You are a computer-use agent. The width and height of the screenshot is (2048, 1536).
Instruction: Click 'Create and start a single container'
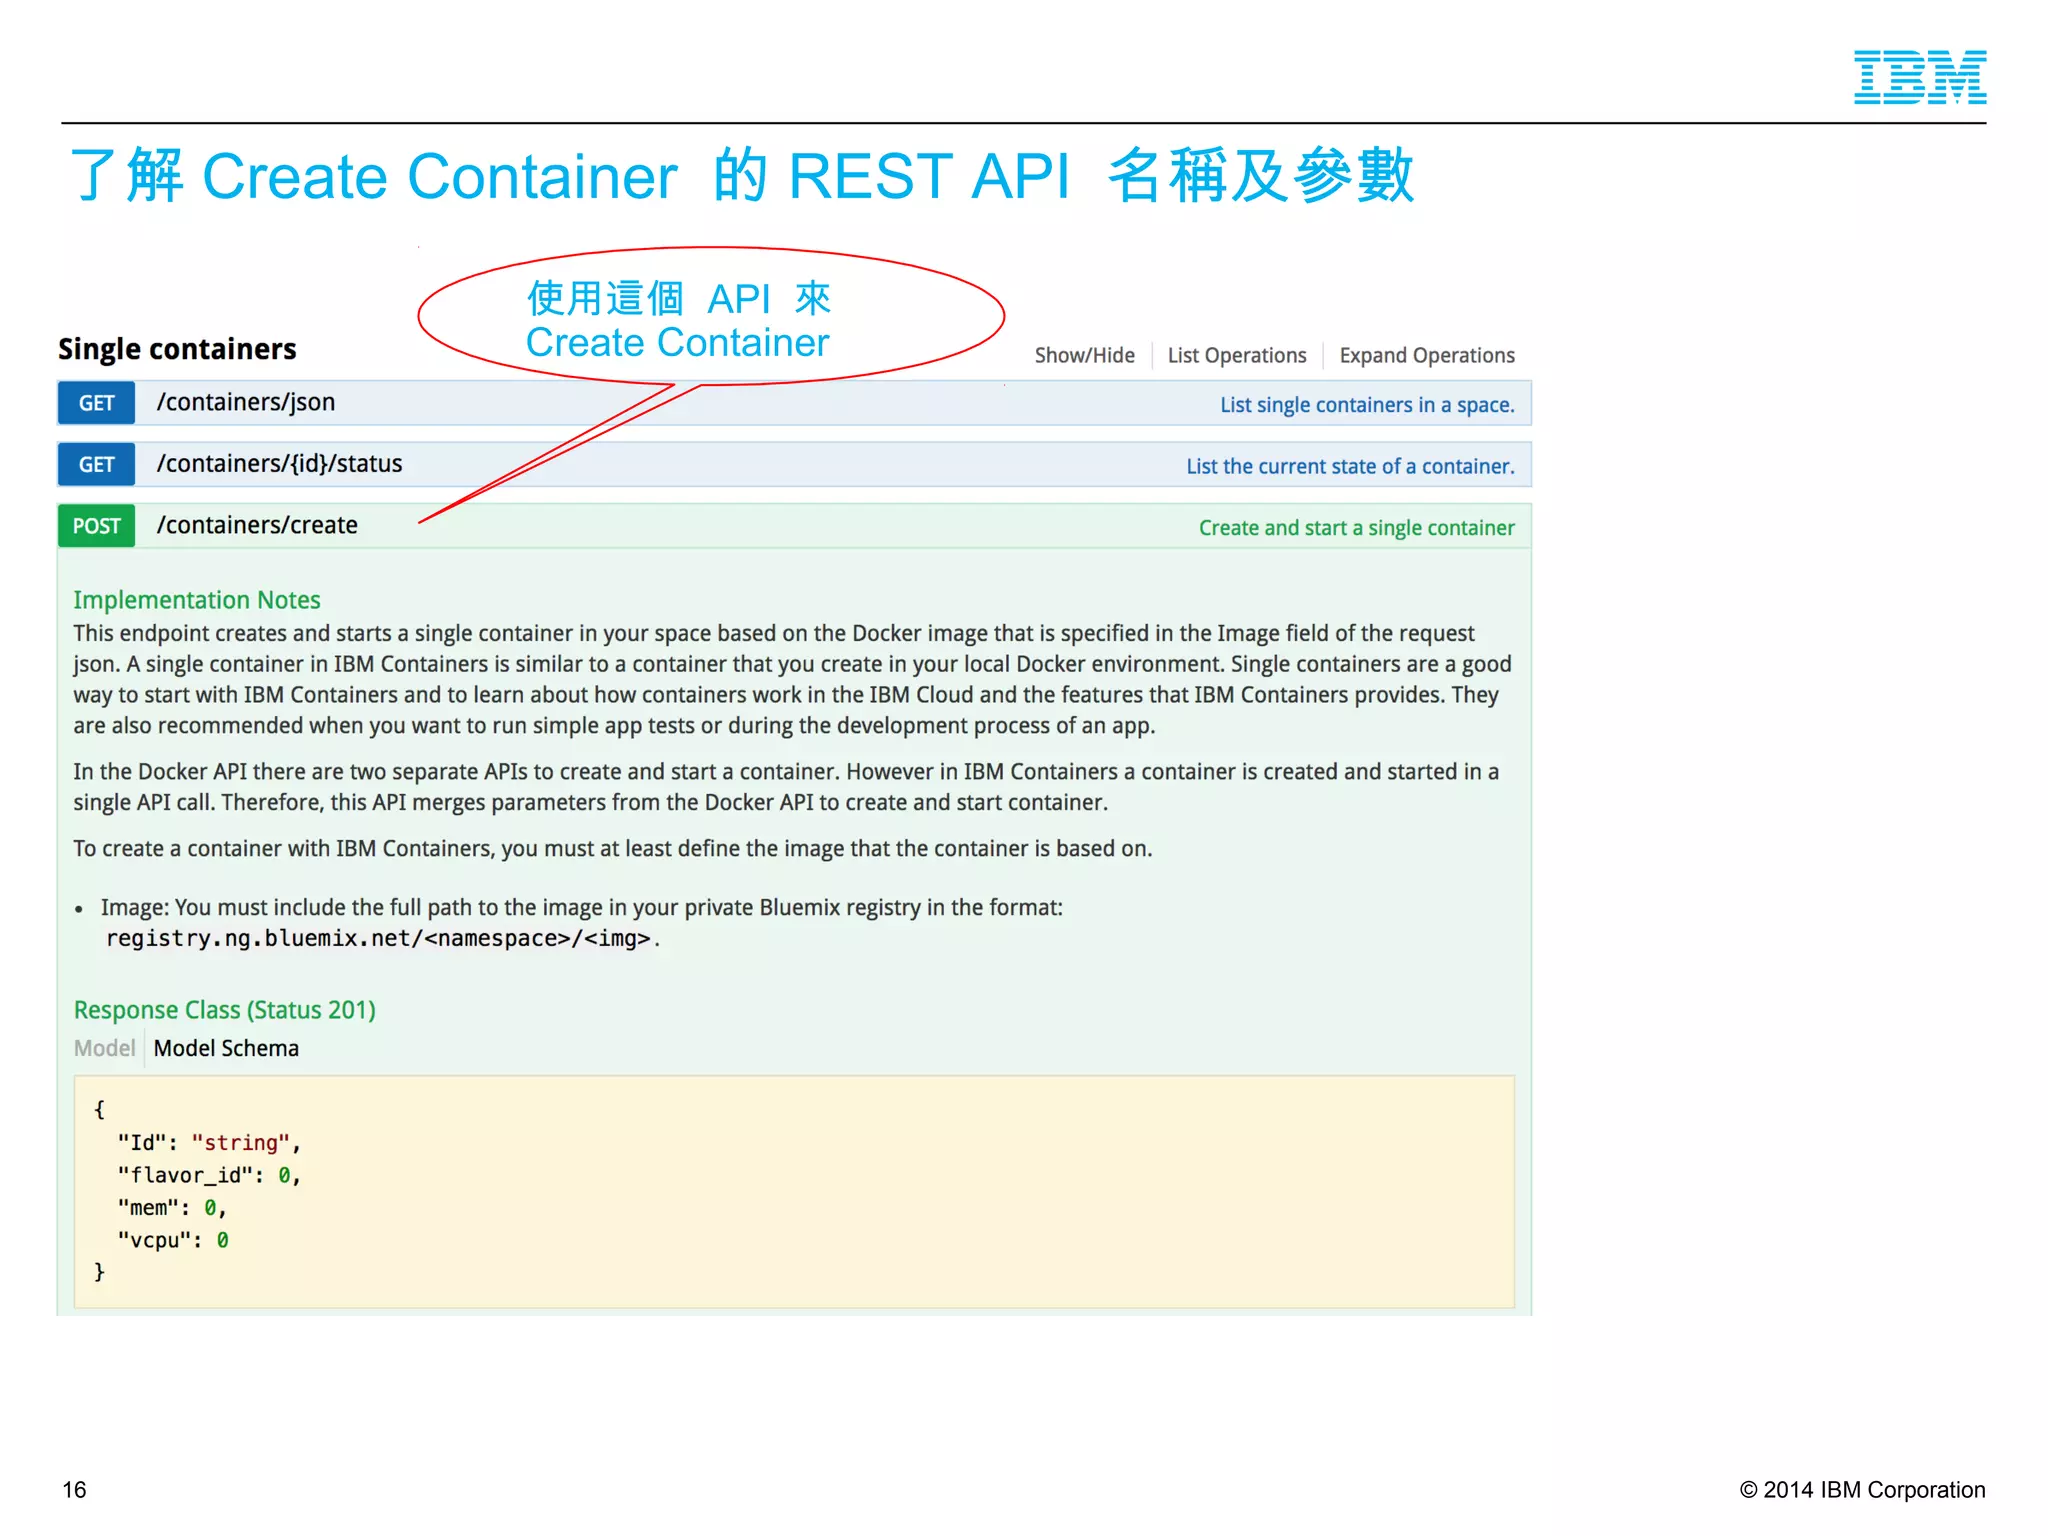1357,528
